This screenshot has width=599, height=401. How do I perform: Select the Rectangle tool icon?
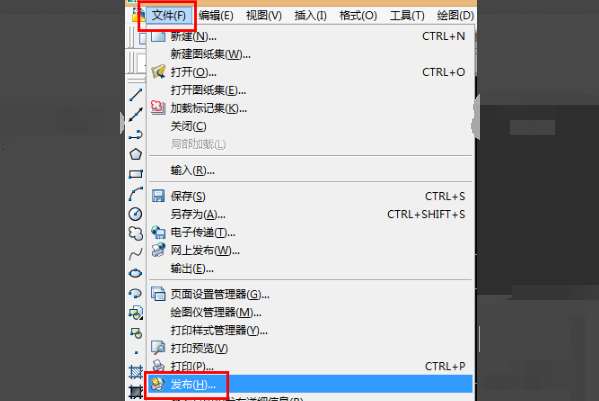tap(136, 174)
